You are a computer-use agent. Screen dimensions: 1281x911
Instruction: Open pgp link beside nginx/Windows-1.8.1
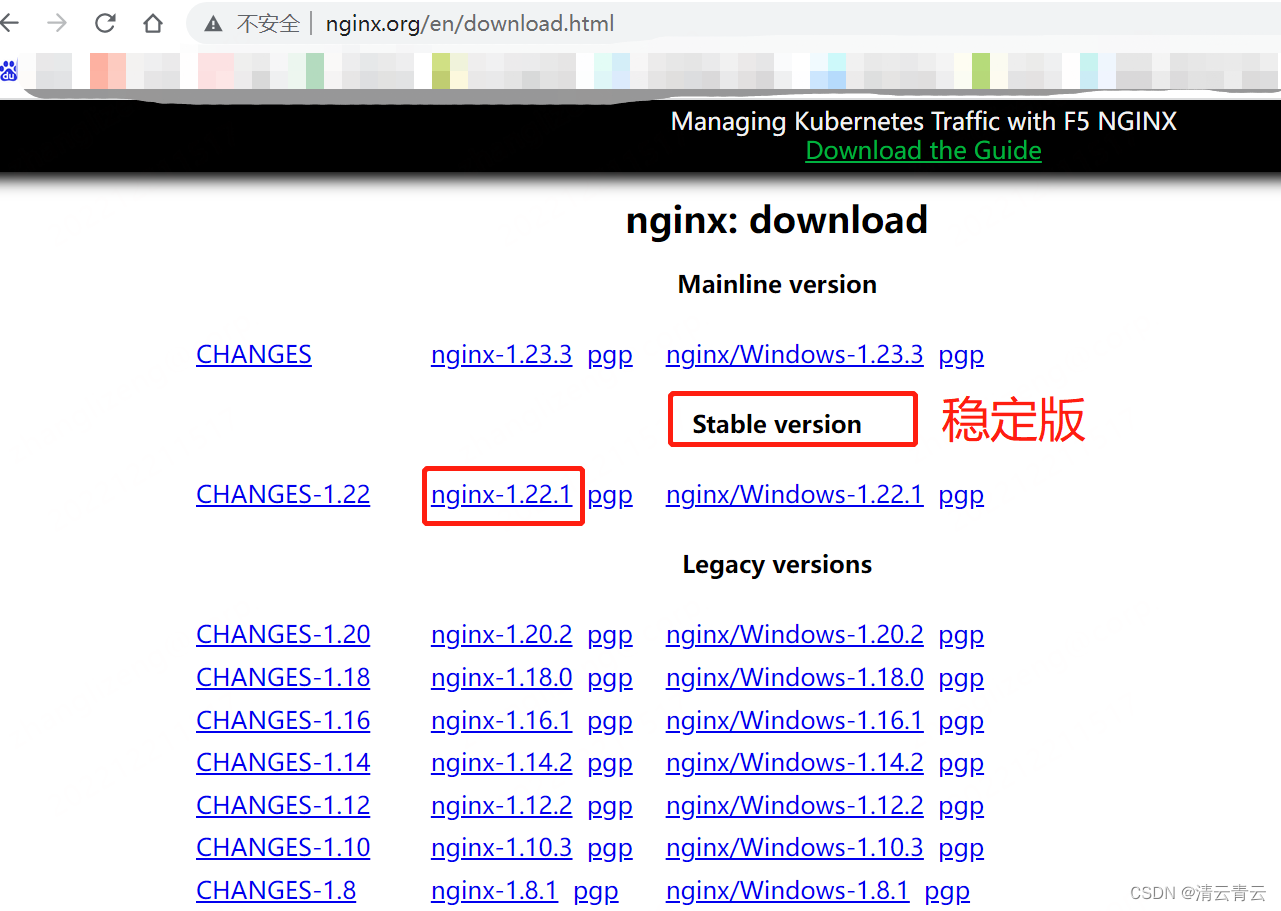[947, 892]
